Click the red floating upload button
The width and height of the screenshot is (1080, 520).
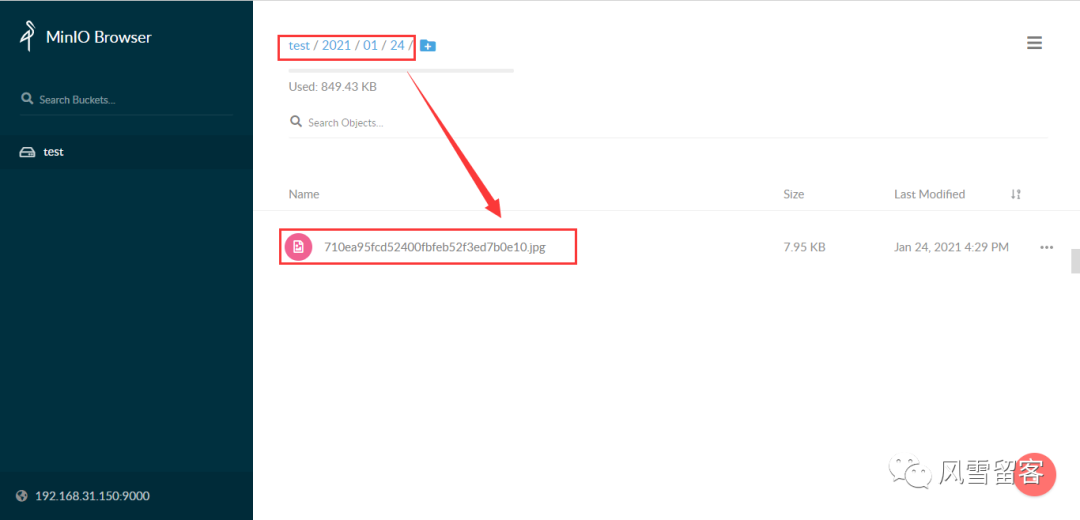pyautogui.click(x=1036, y=476)
